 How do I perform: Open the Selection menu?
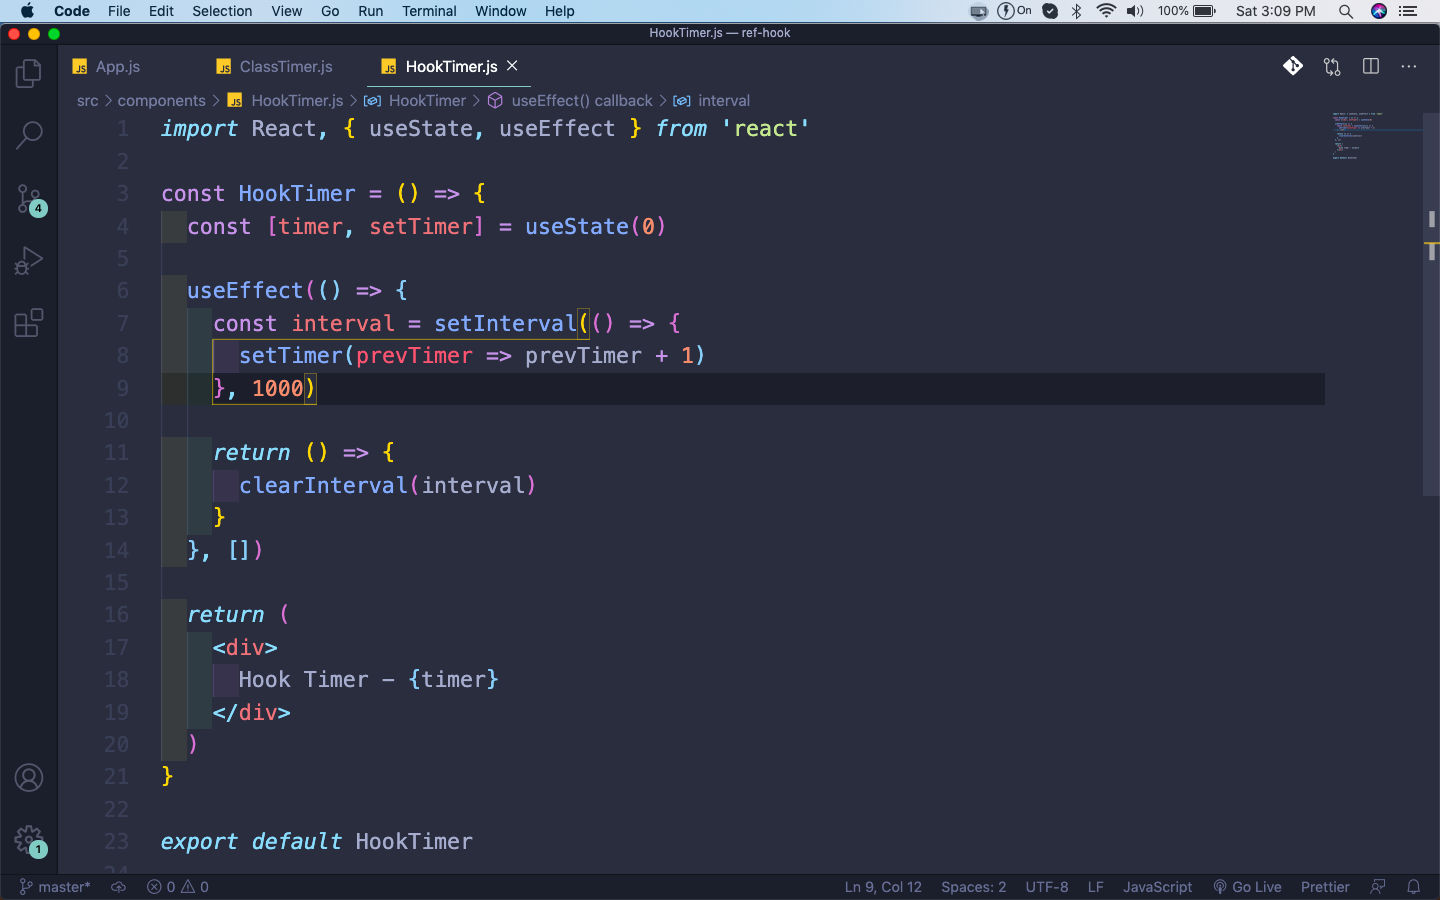click(x=222, y=11)
